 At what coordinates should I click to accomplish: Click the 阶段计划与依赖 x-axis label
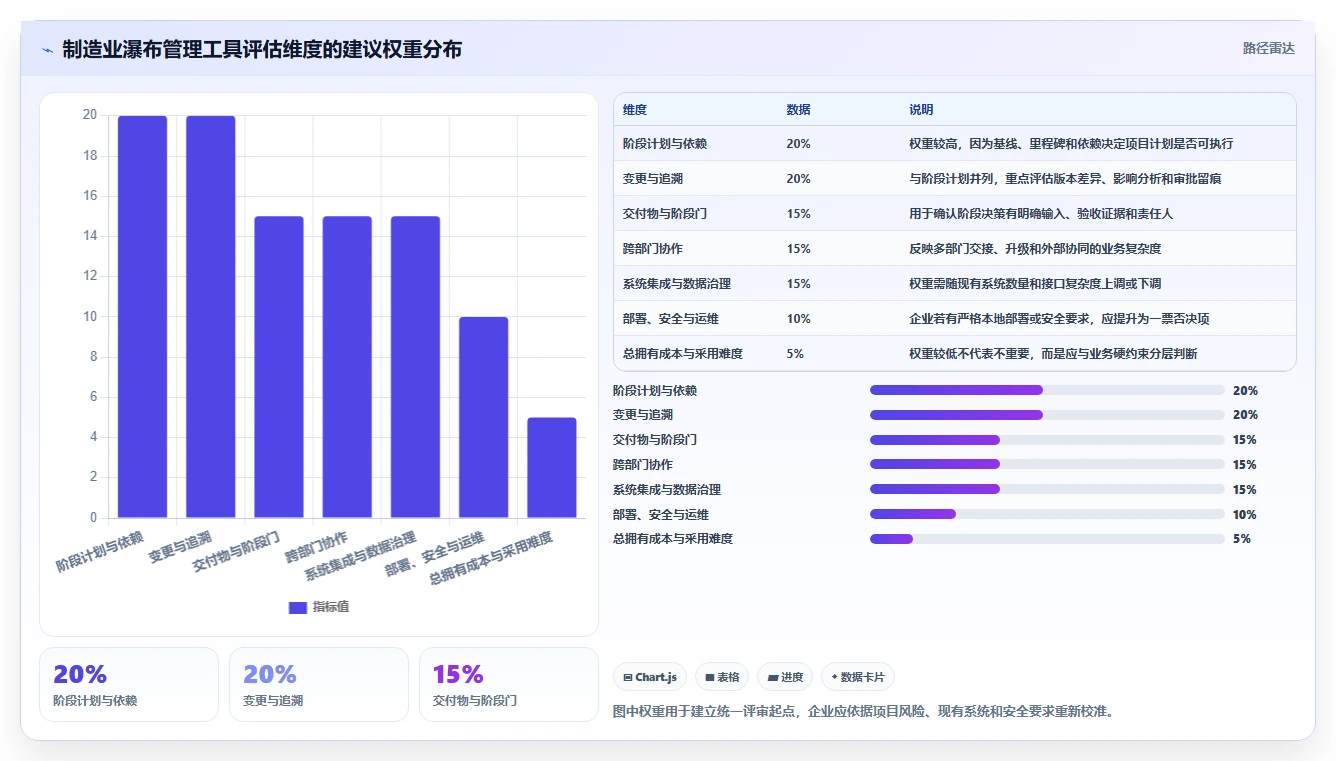(x=100, y=551)
